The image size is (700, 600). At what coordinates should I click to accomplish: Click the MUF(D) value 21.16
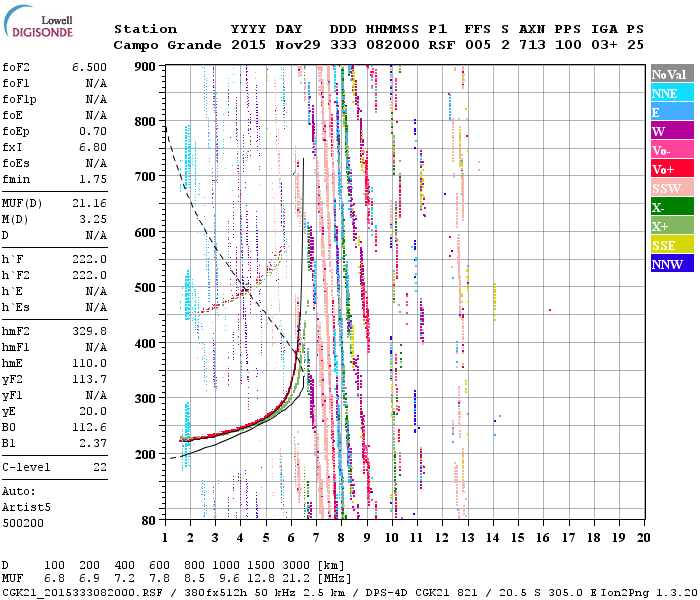pyautogui.click(x=89, y=204)
